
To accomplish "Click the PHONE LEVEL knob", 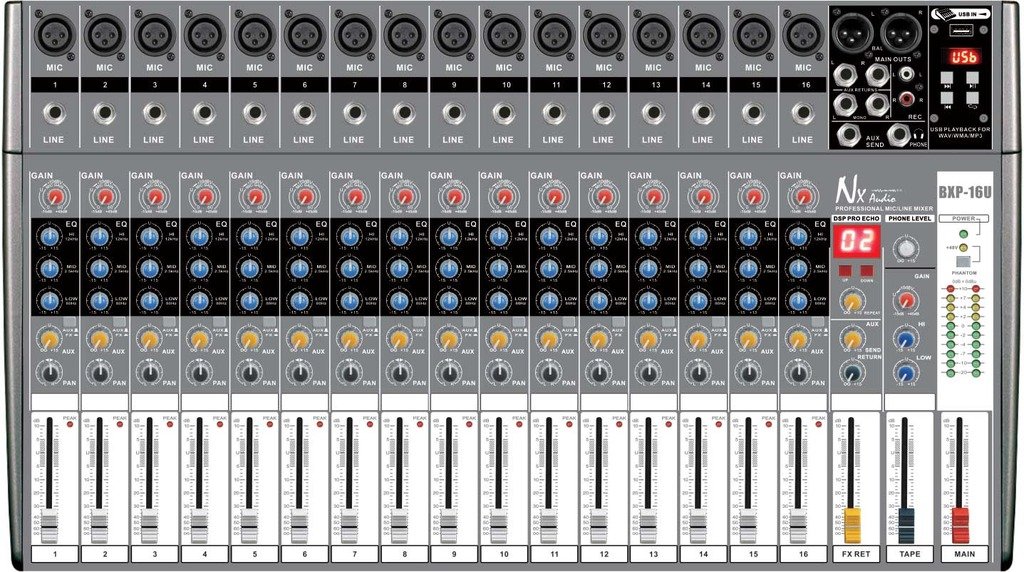I will (x=906, y=247).
